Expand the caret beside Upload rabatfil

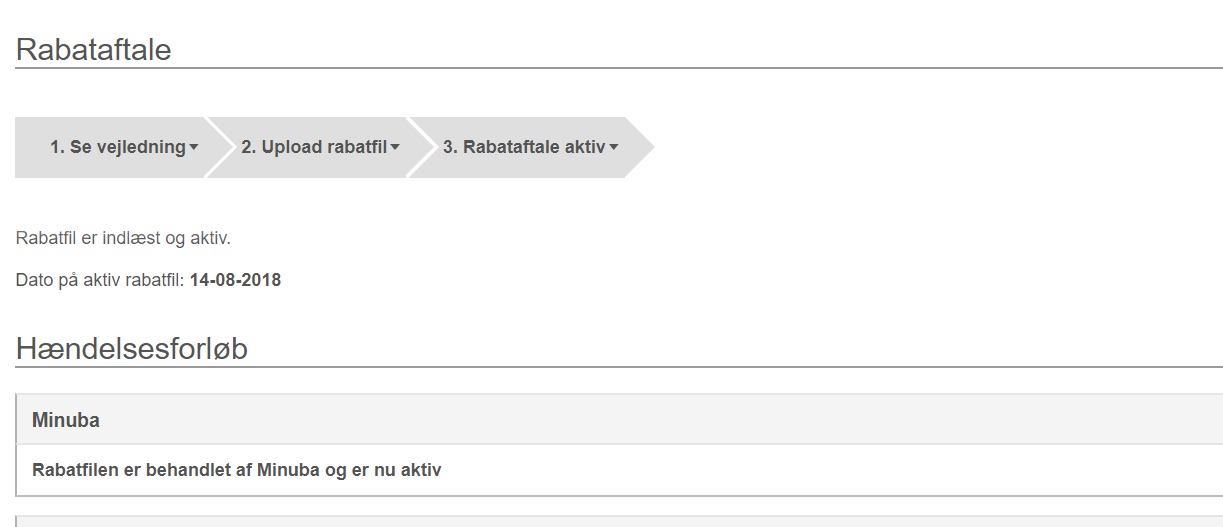coord(395,147)
